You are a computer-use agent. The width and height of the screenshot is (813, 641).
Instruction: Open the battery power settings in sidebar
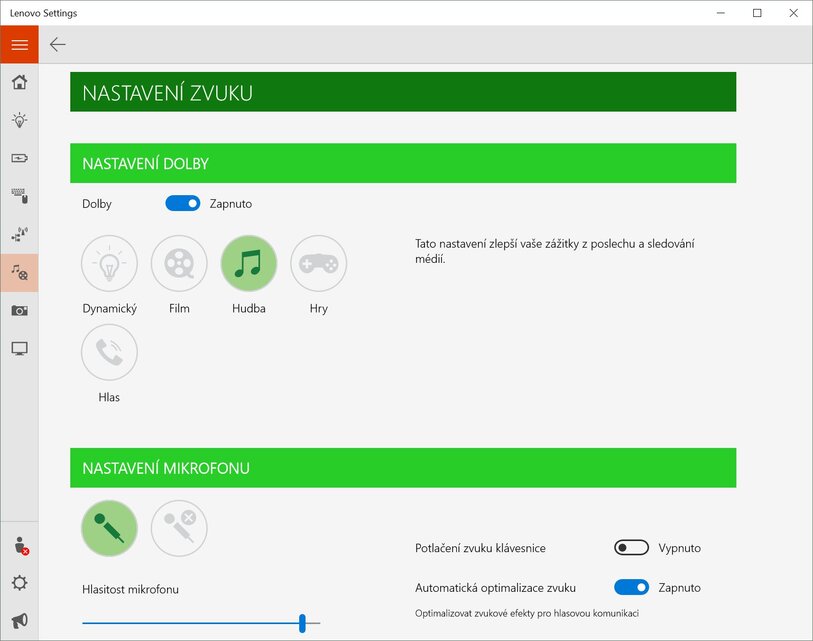(x=19, y=157)
